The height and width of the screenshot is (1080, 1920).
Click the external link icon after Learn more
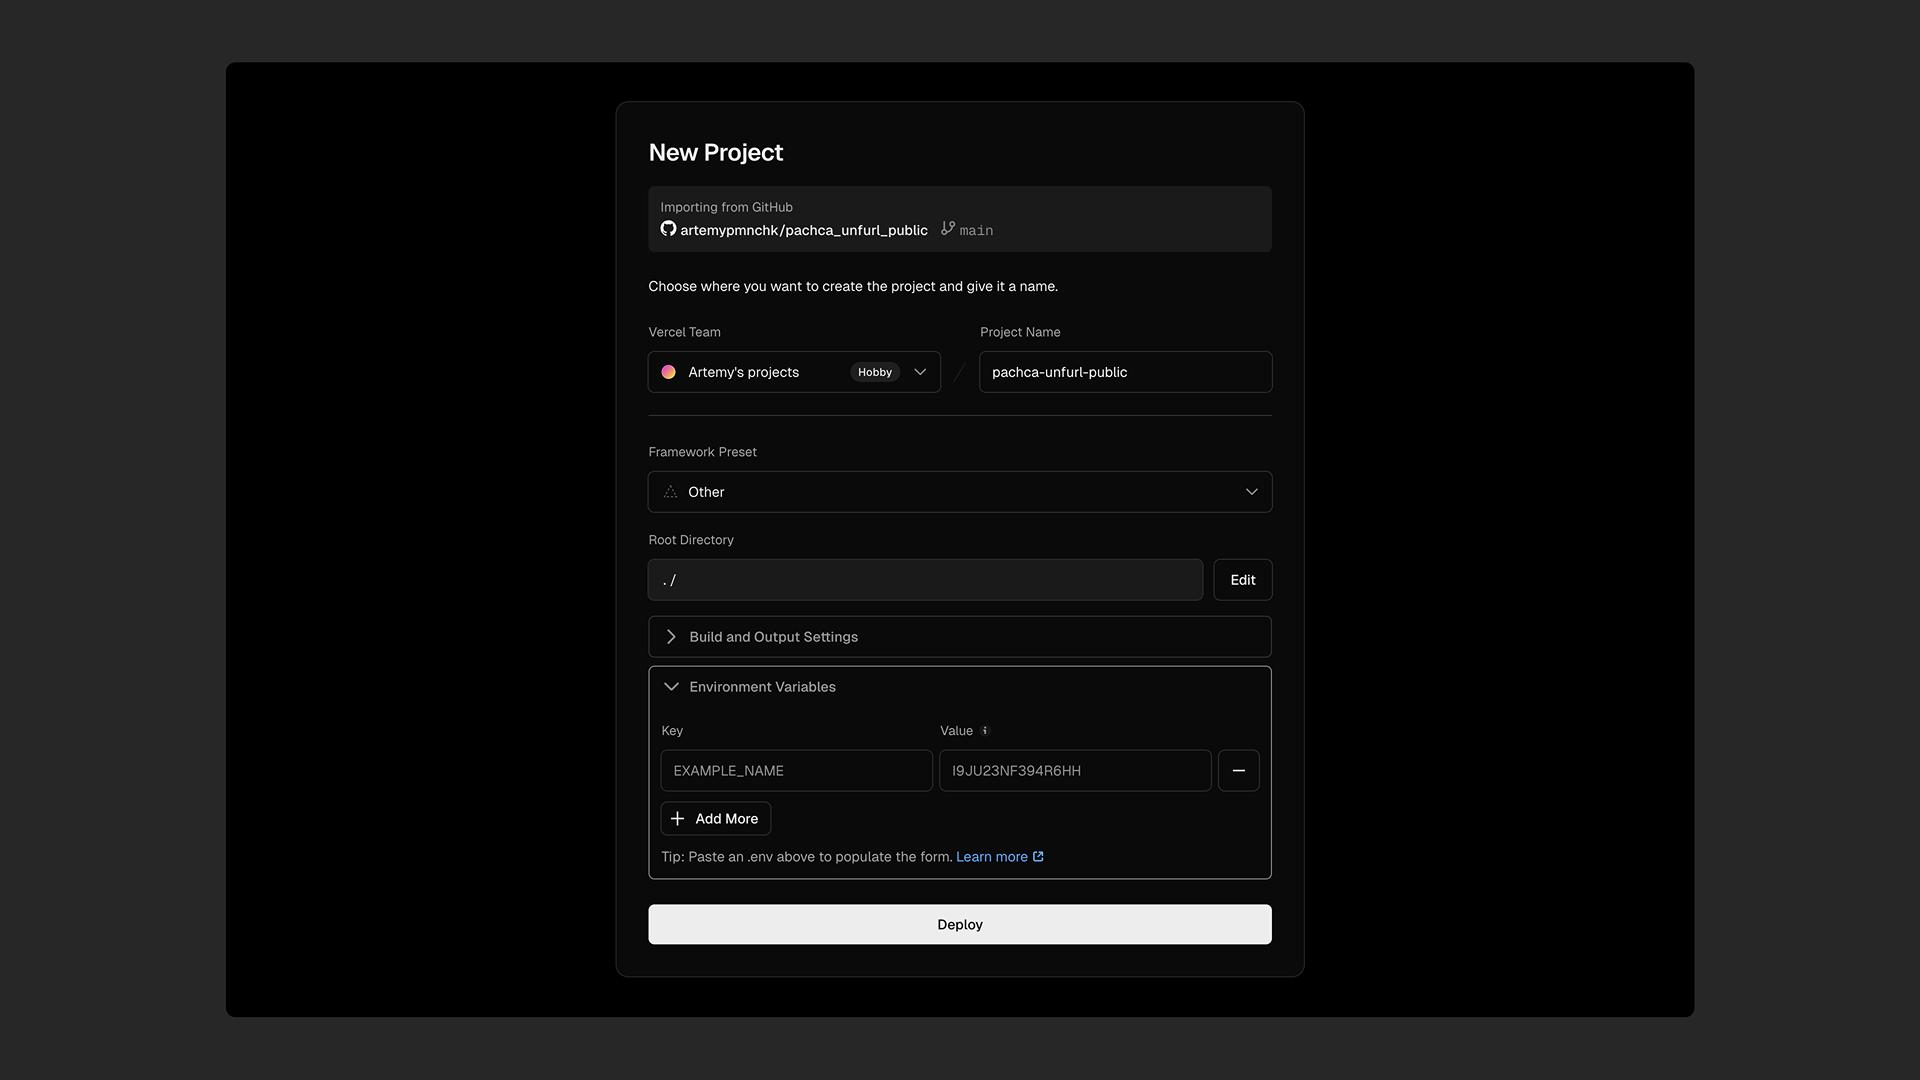[x=1038, y=857]
